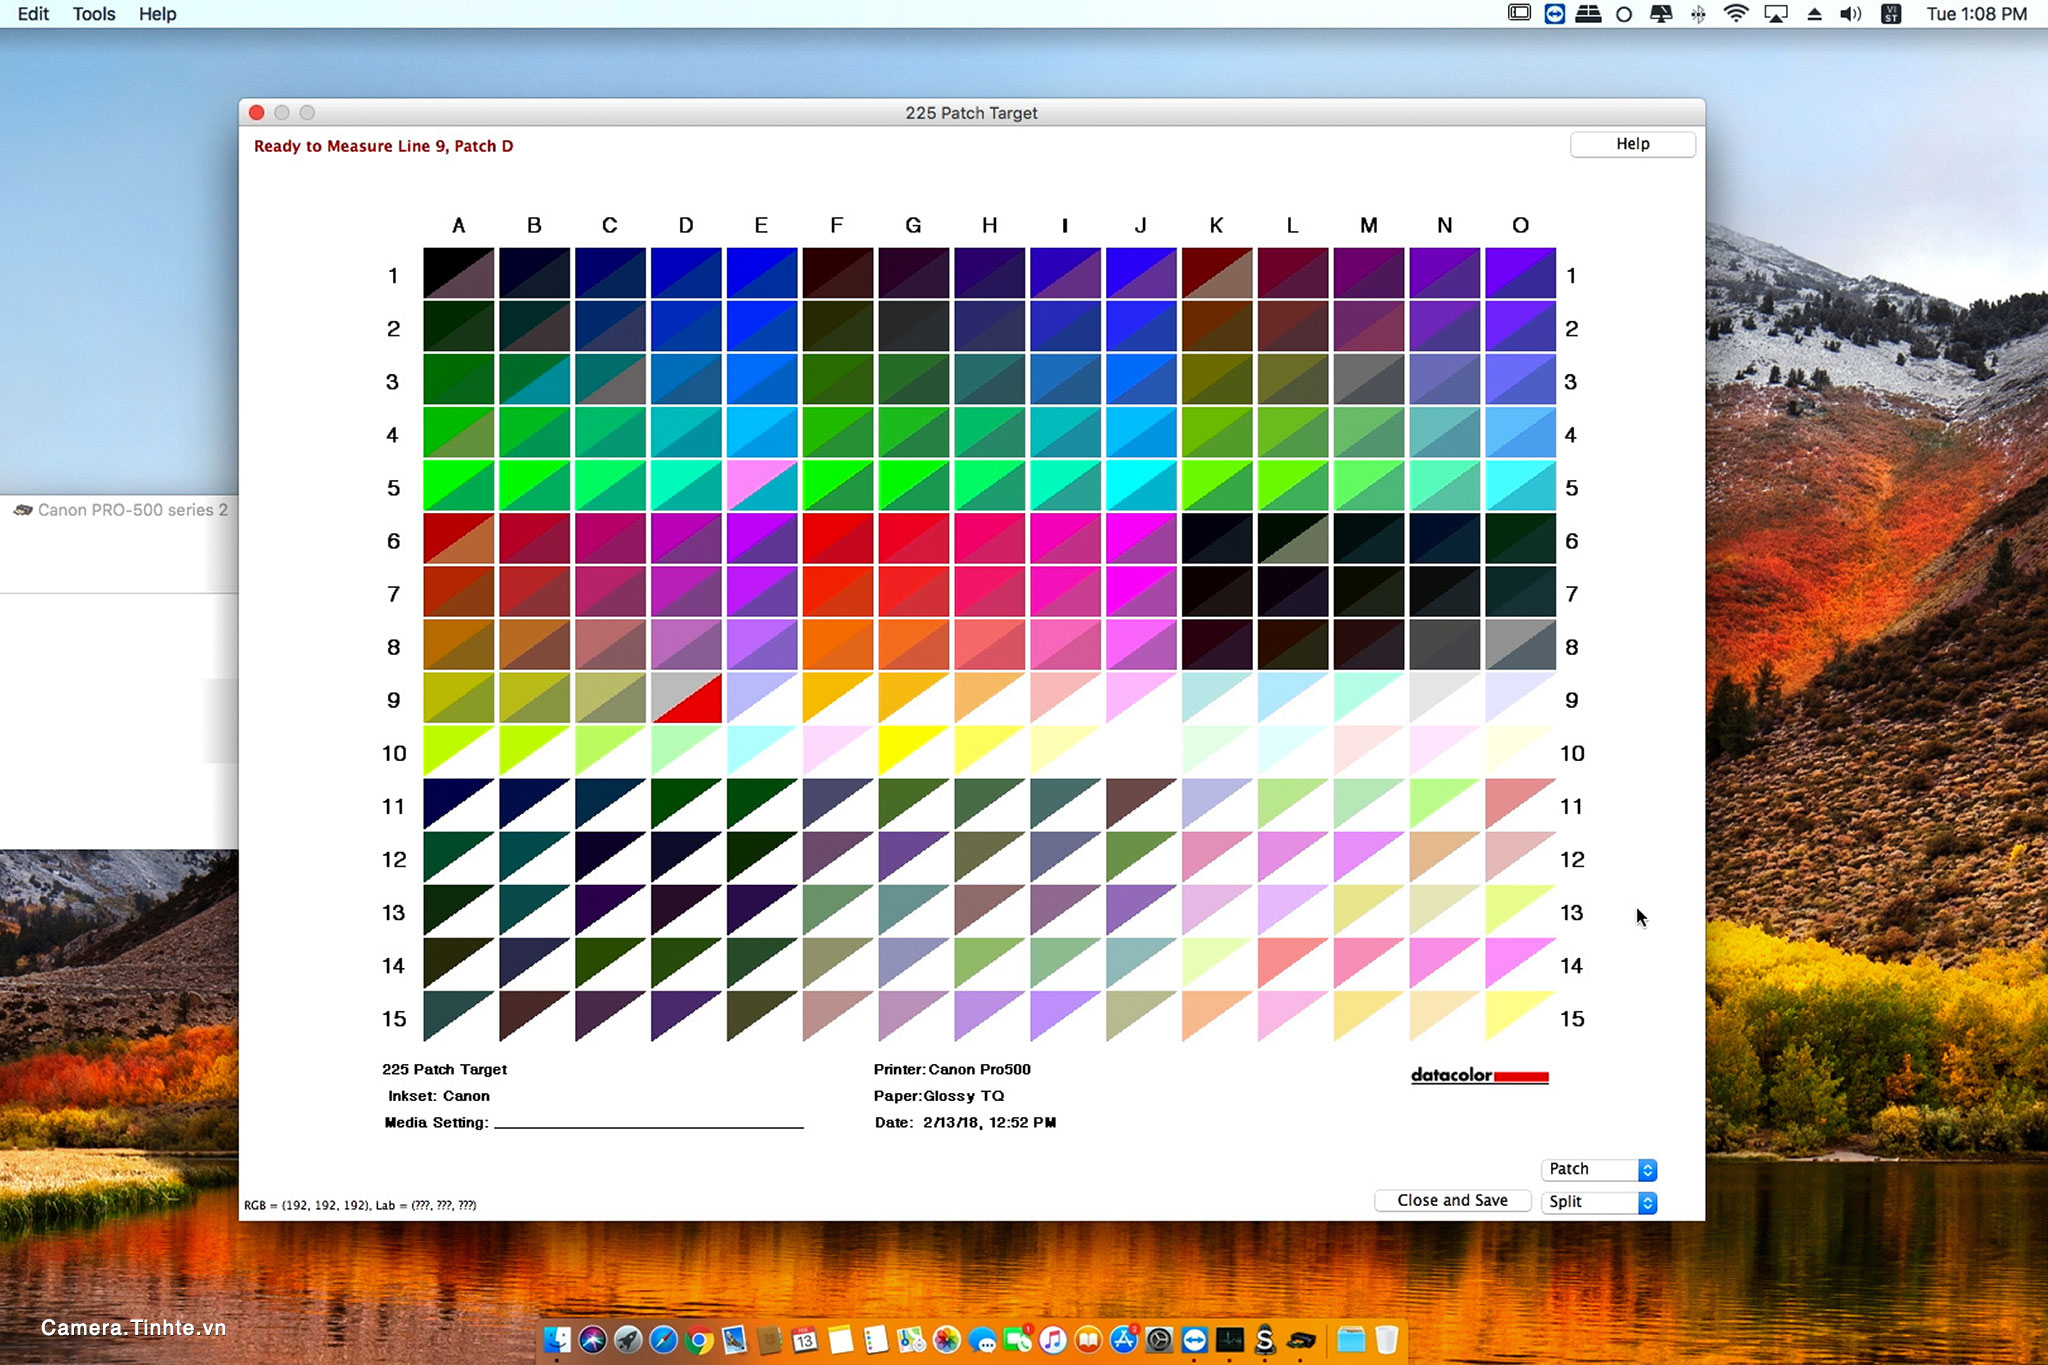Open Reminders app in the dock
The width and height of the screenshot is (2048, 1365).
point(876,1339)
